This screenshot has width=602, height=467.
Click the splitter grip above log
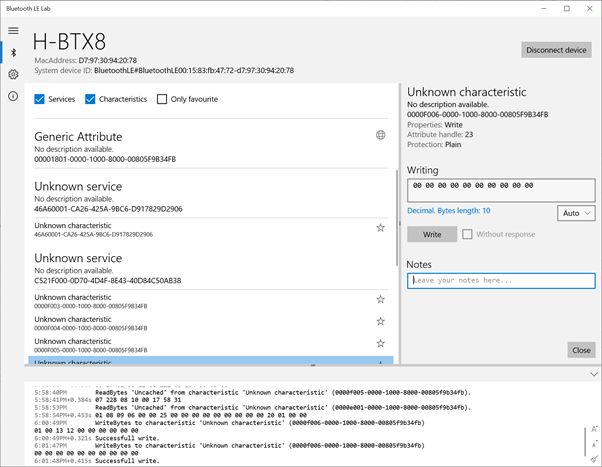[313, 365]
